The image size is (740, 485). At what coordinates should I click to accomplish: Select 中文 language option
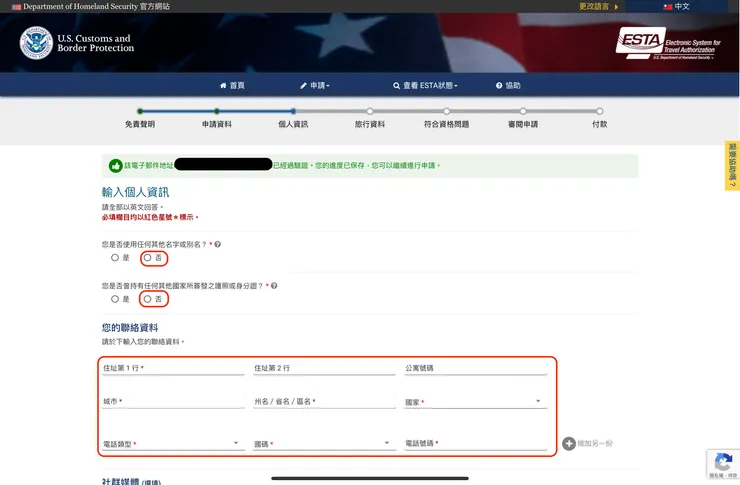click(x=676, y=7)
